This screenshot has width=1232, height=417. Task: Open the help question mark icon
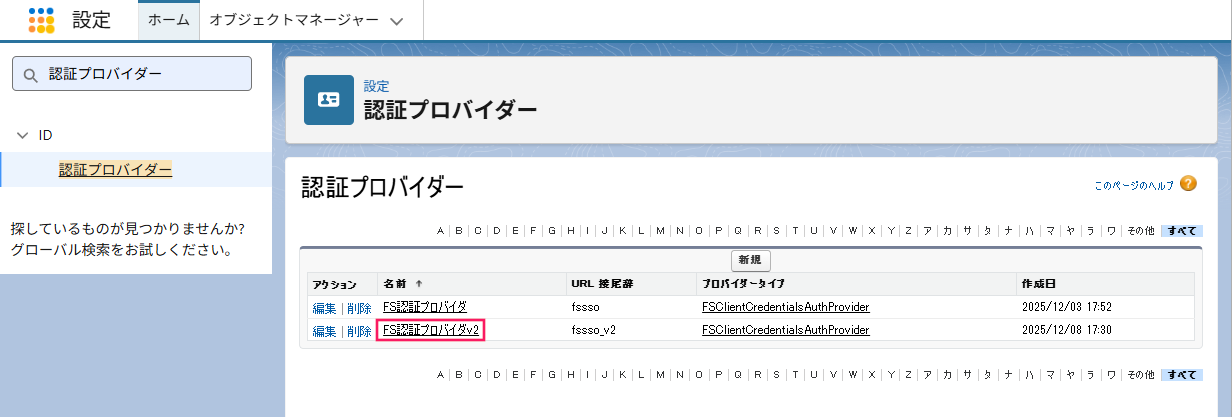coord(1188,184)
